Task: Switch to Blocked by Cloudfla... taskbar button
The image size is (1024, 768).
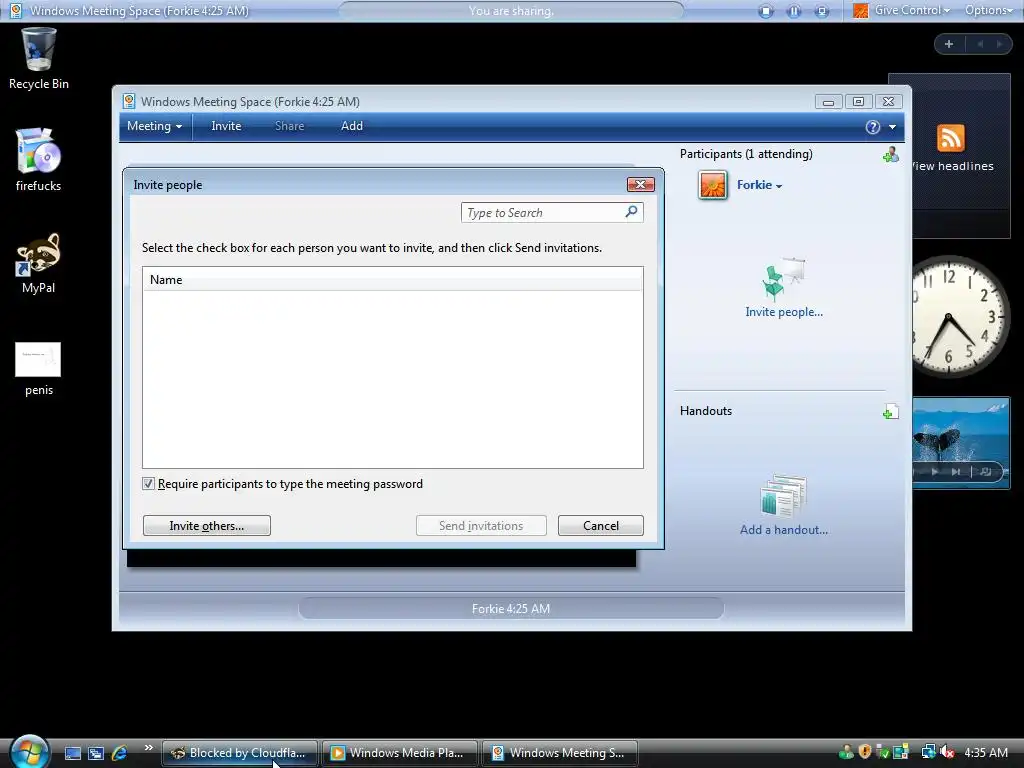Action: point(239,753)
